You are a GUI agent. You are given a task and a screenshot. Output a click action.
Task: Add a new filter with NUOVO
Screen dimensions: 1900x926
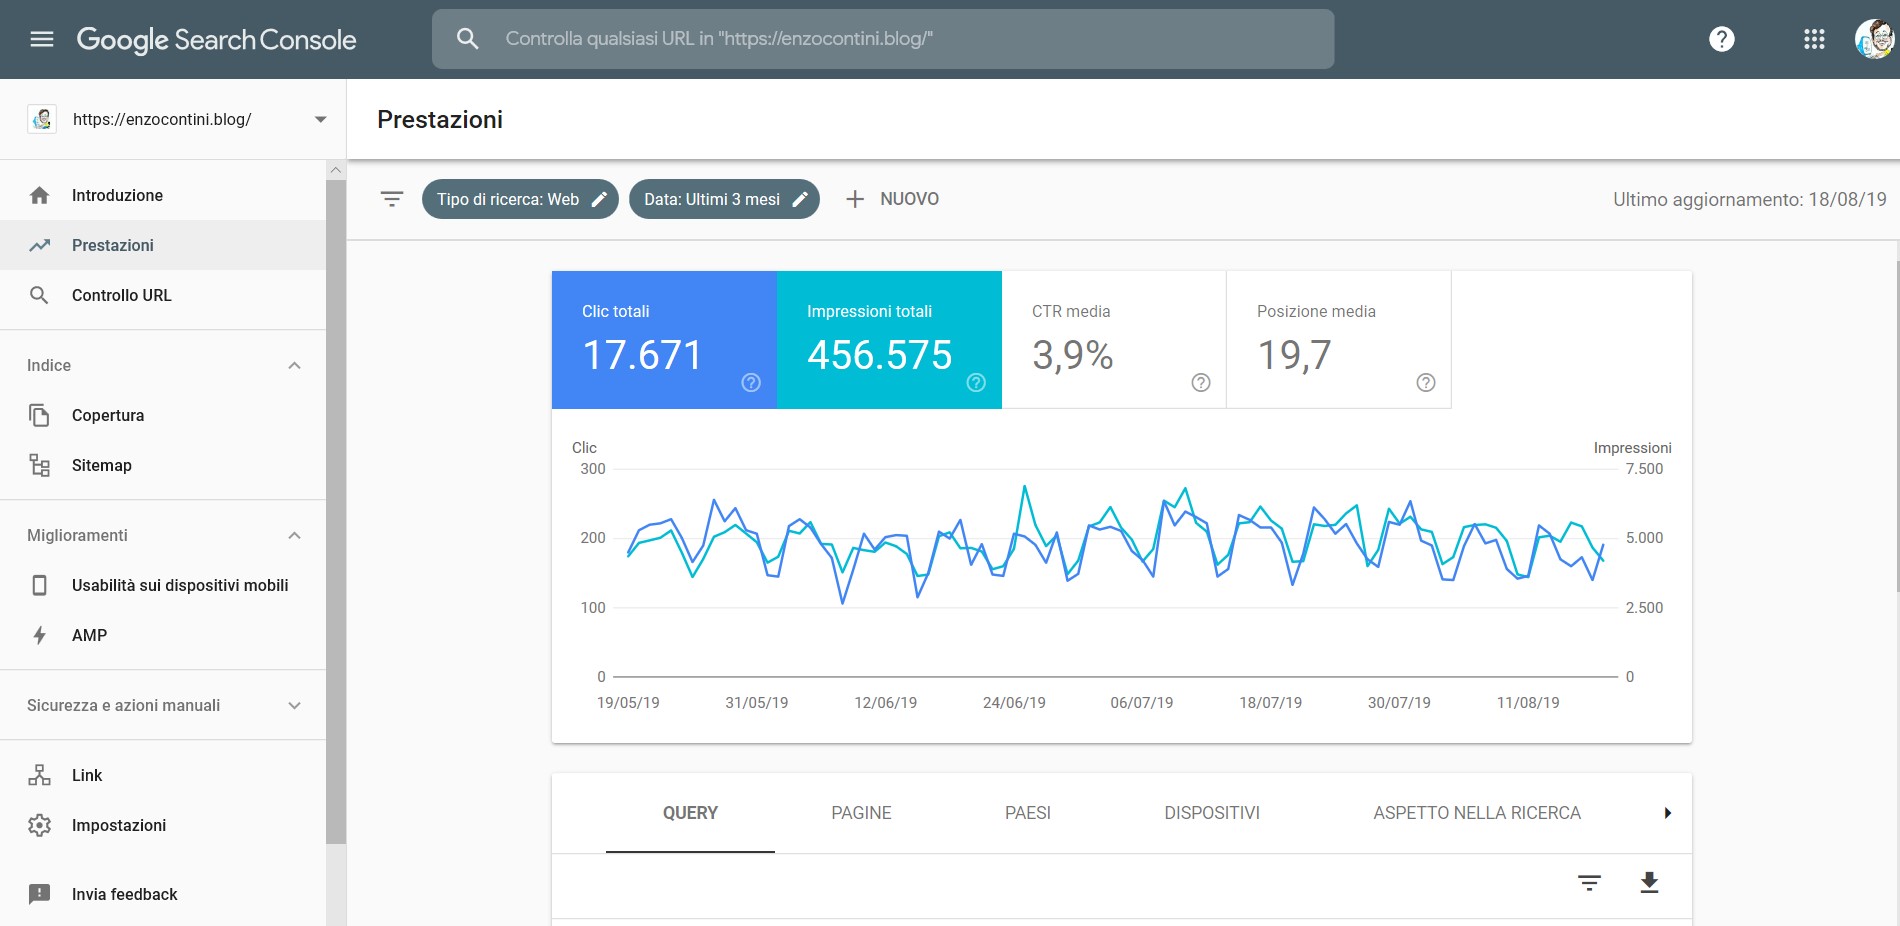point(893,199)
